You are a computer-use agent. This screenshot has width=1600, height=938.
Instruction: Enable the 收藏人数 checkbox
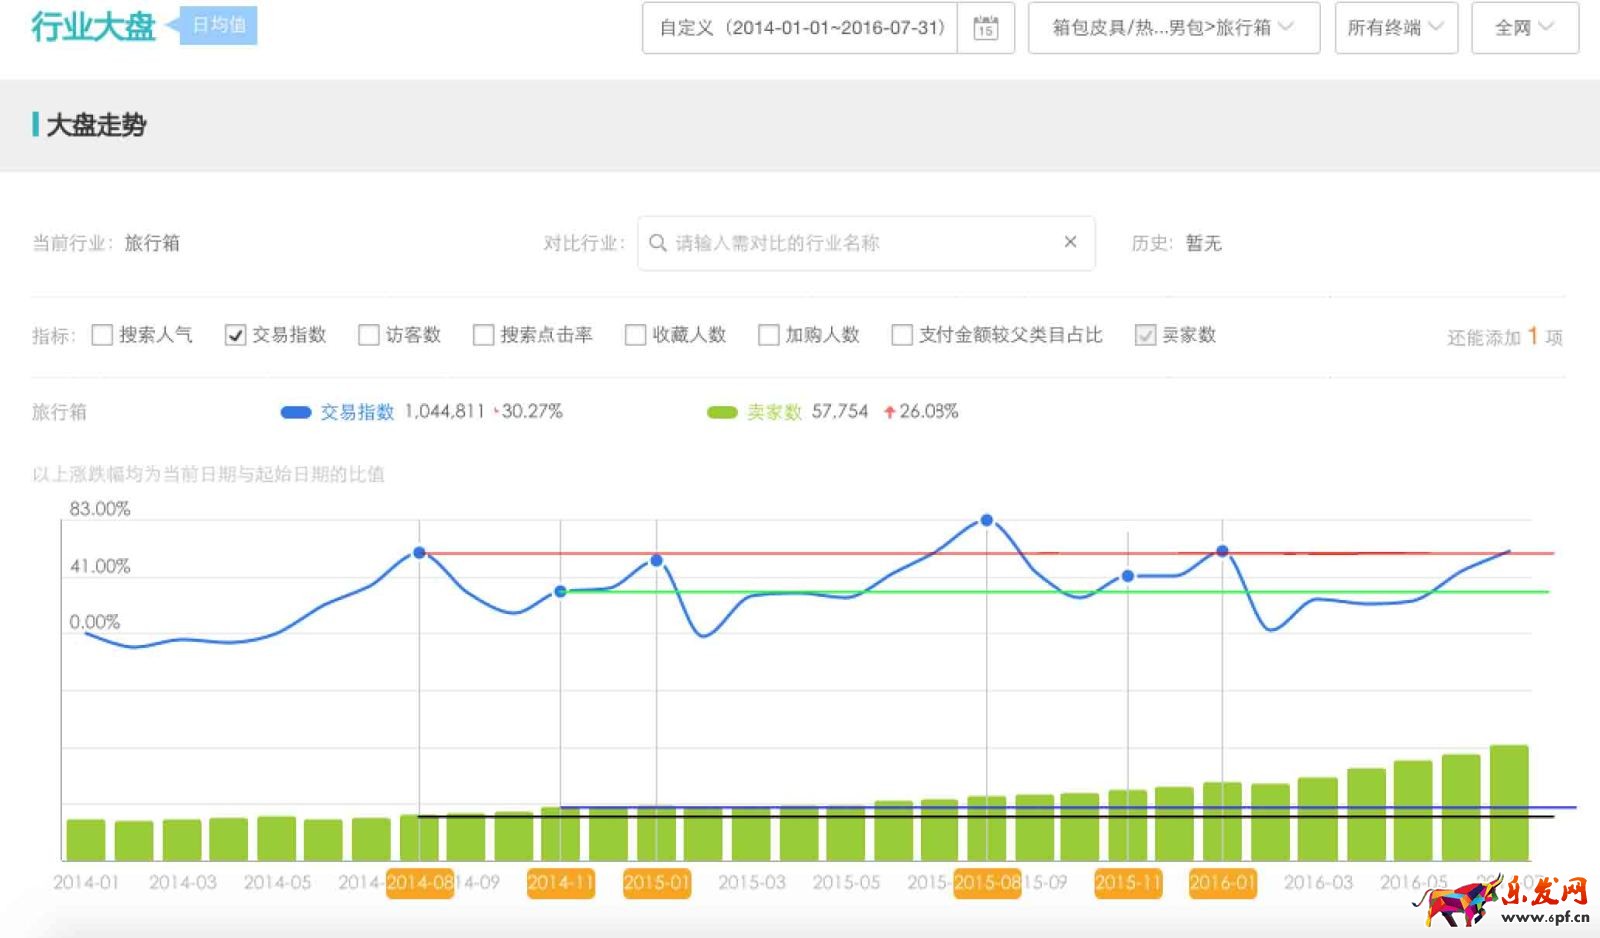pyautogui.click(x=635, y=334)
